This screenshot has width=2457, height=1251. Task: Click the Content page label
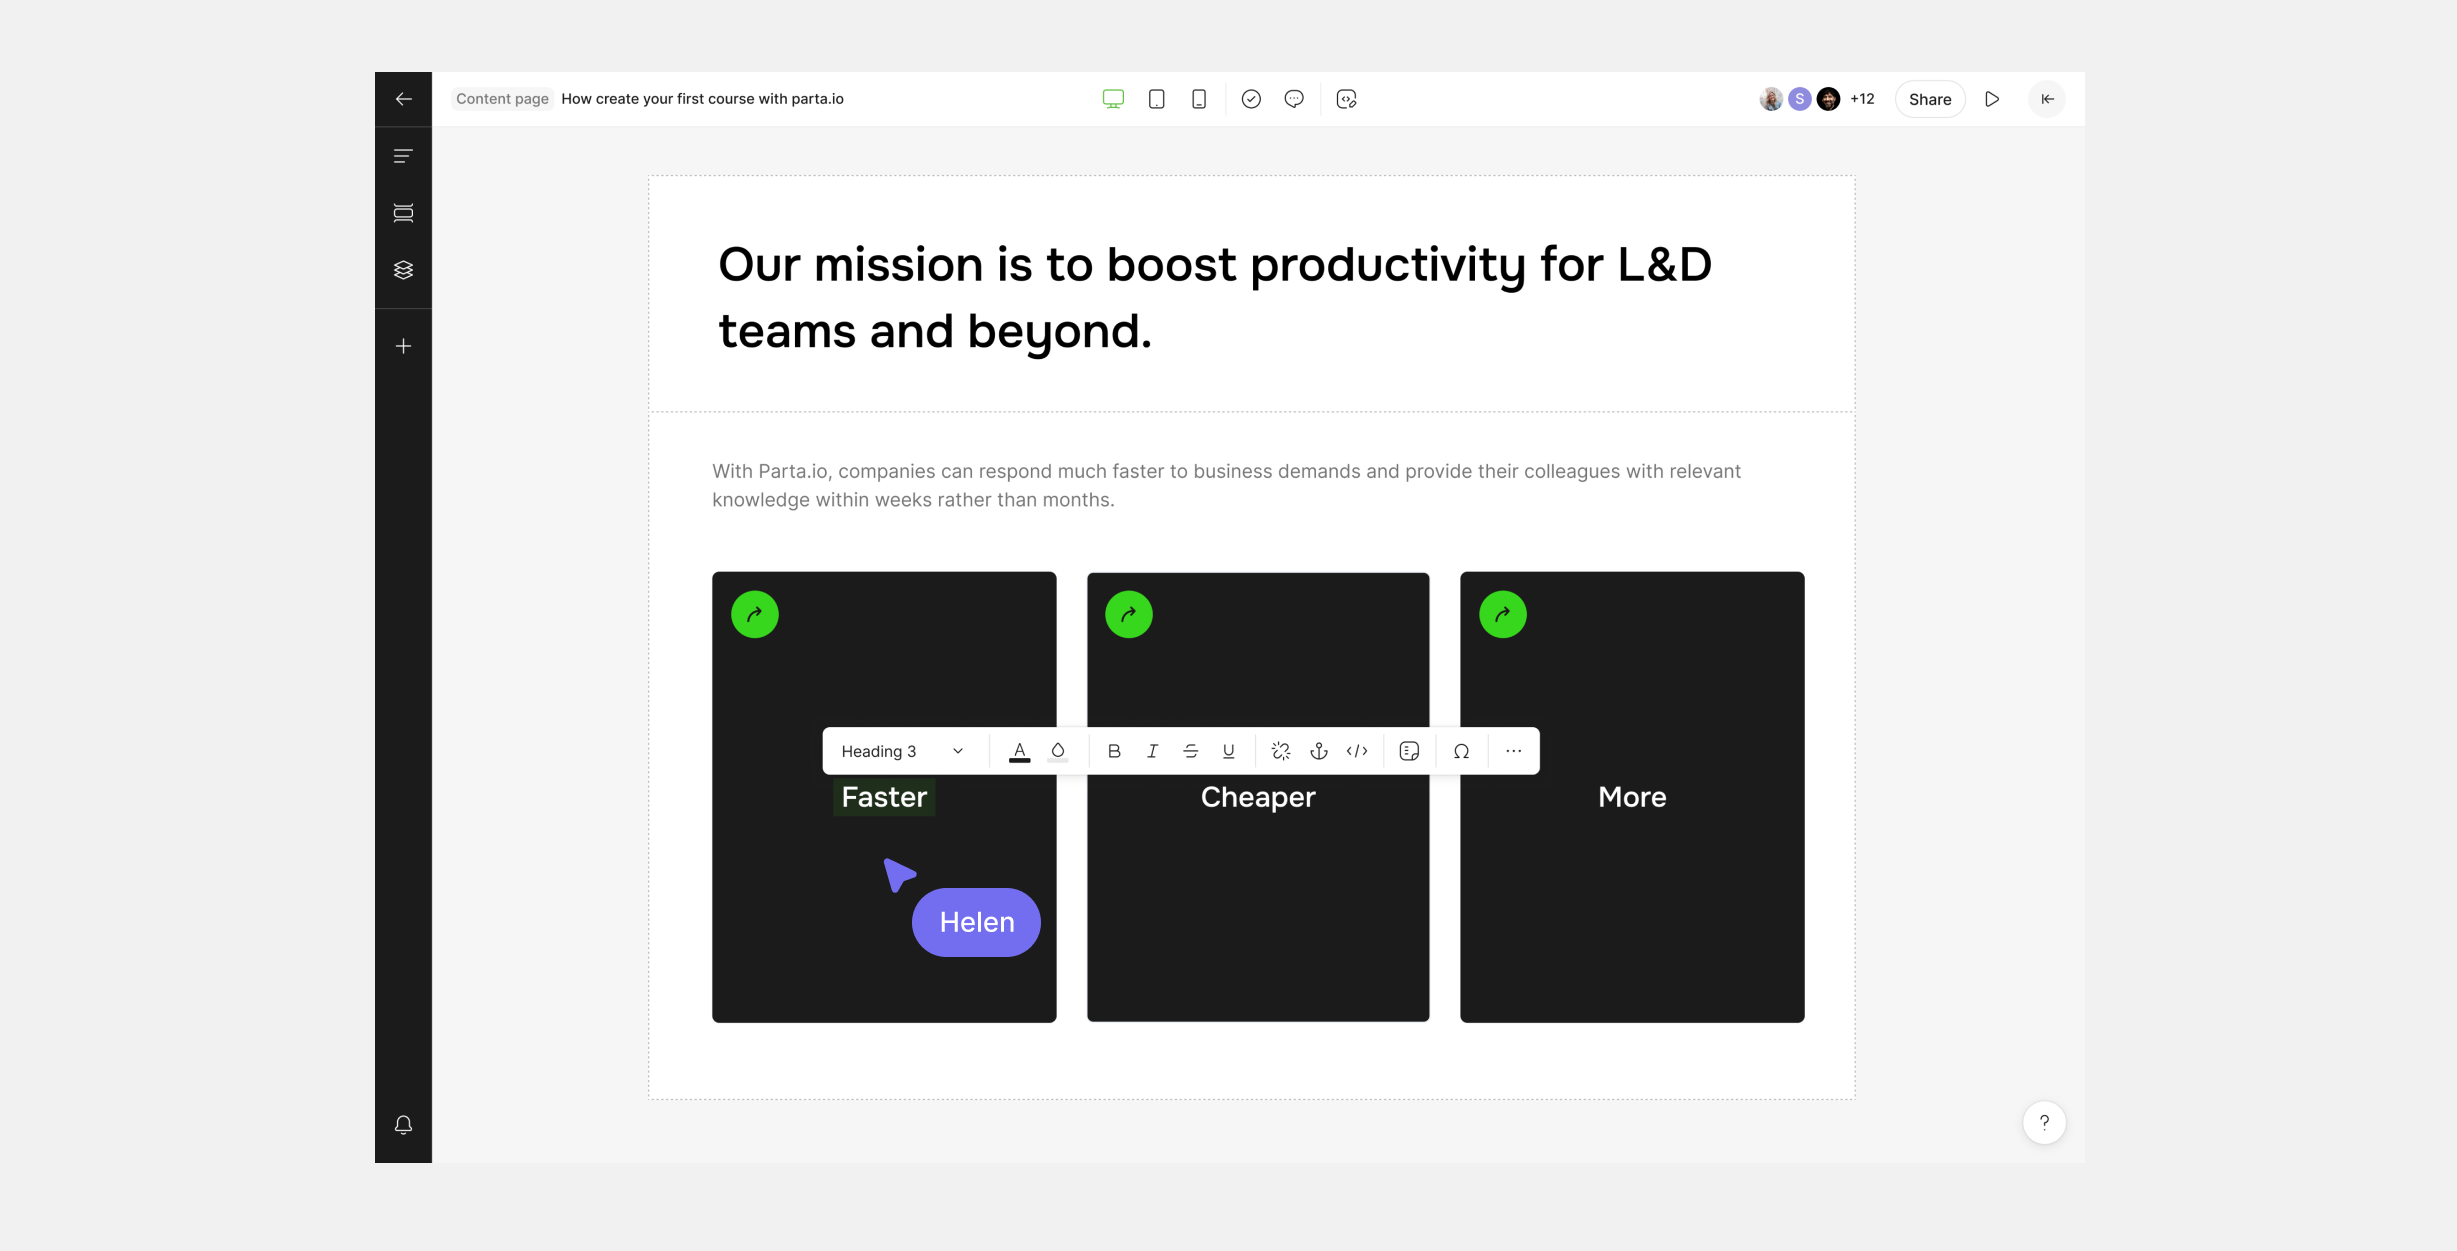pos(502,99)
